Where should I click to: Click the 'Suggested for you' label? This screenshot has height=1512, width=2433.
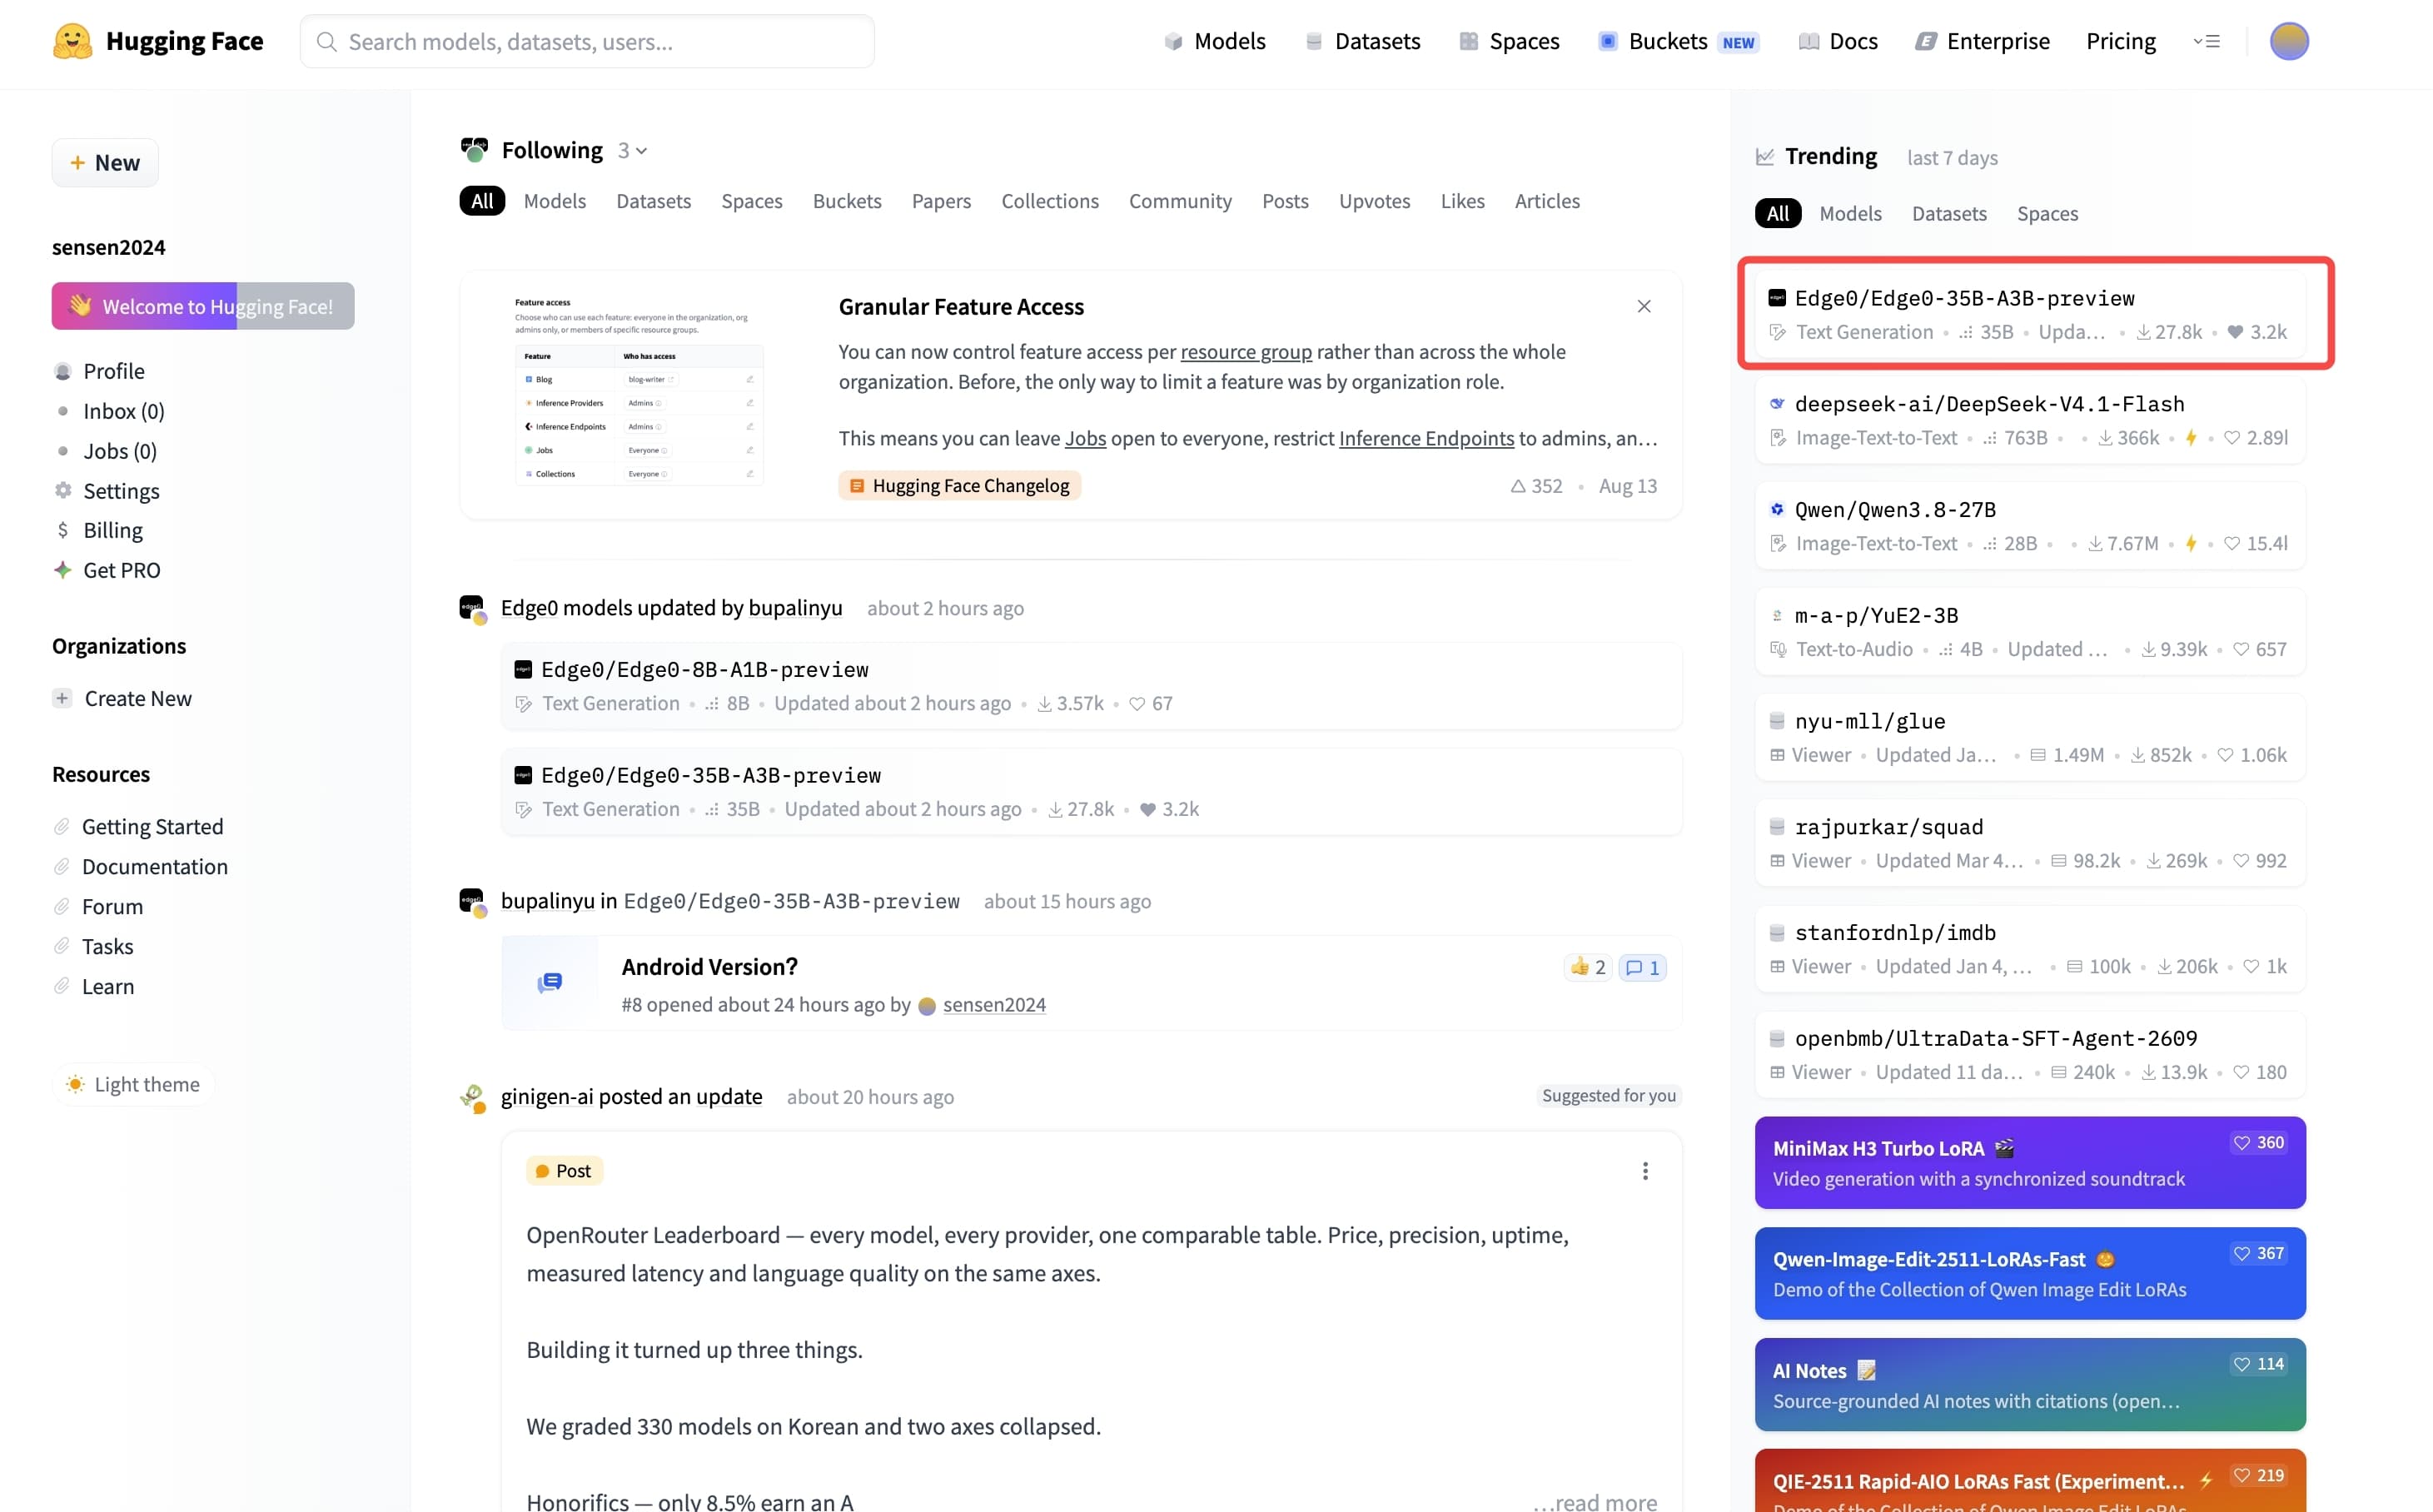click(x=1608, y=1096)
